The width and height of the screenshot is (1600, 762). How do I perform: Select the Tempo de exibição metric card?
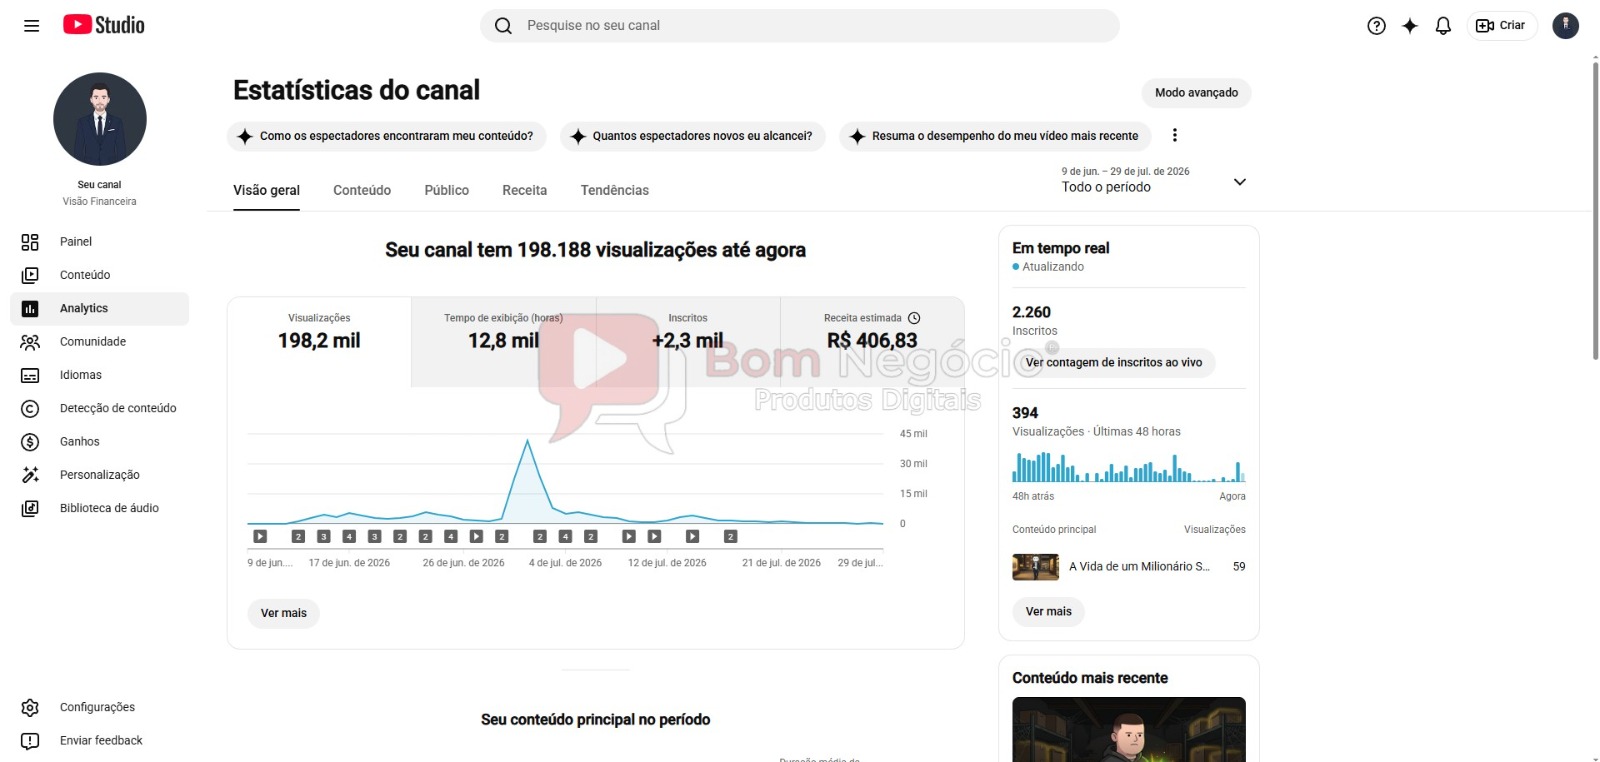click(504, 342)
